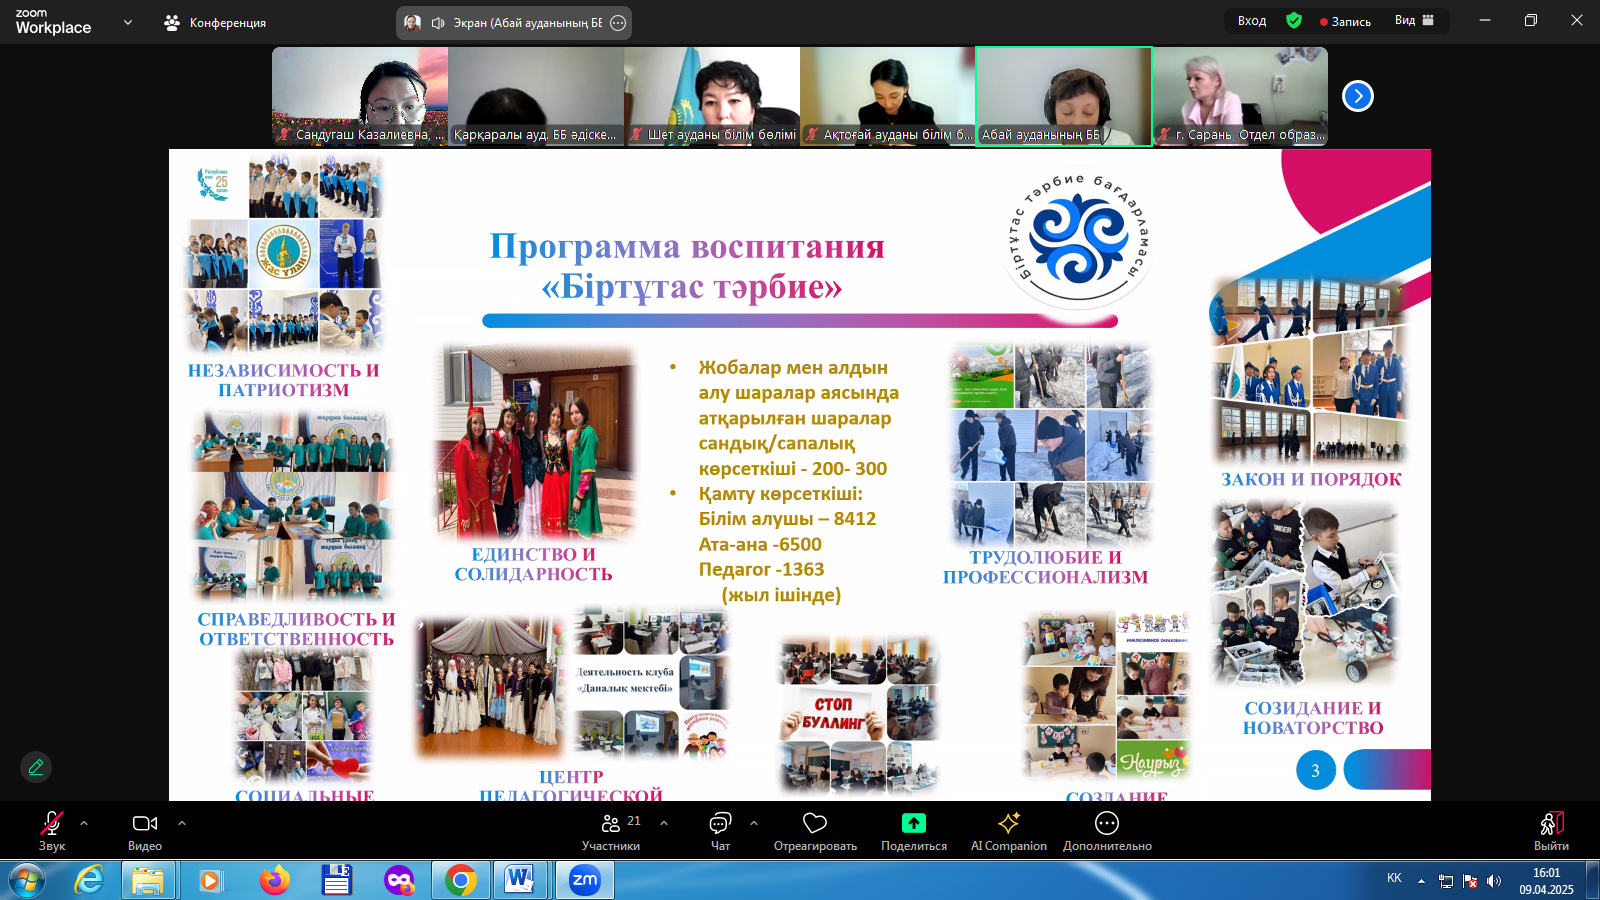Image resolution: width=1600 pixels, height=900 pixels.
Task: Open the Чат chat panel
Action: point(720,830)
